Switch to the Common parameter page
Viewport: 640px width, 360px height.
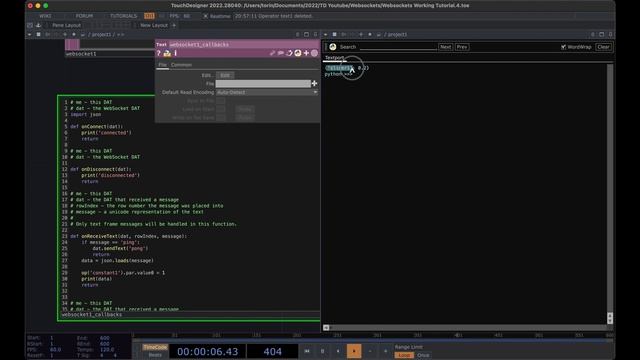point(181,65)
